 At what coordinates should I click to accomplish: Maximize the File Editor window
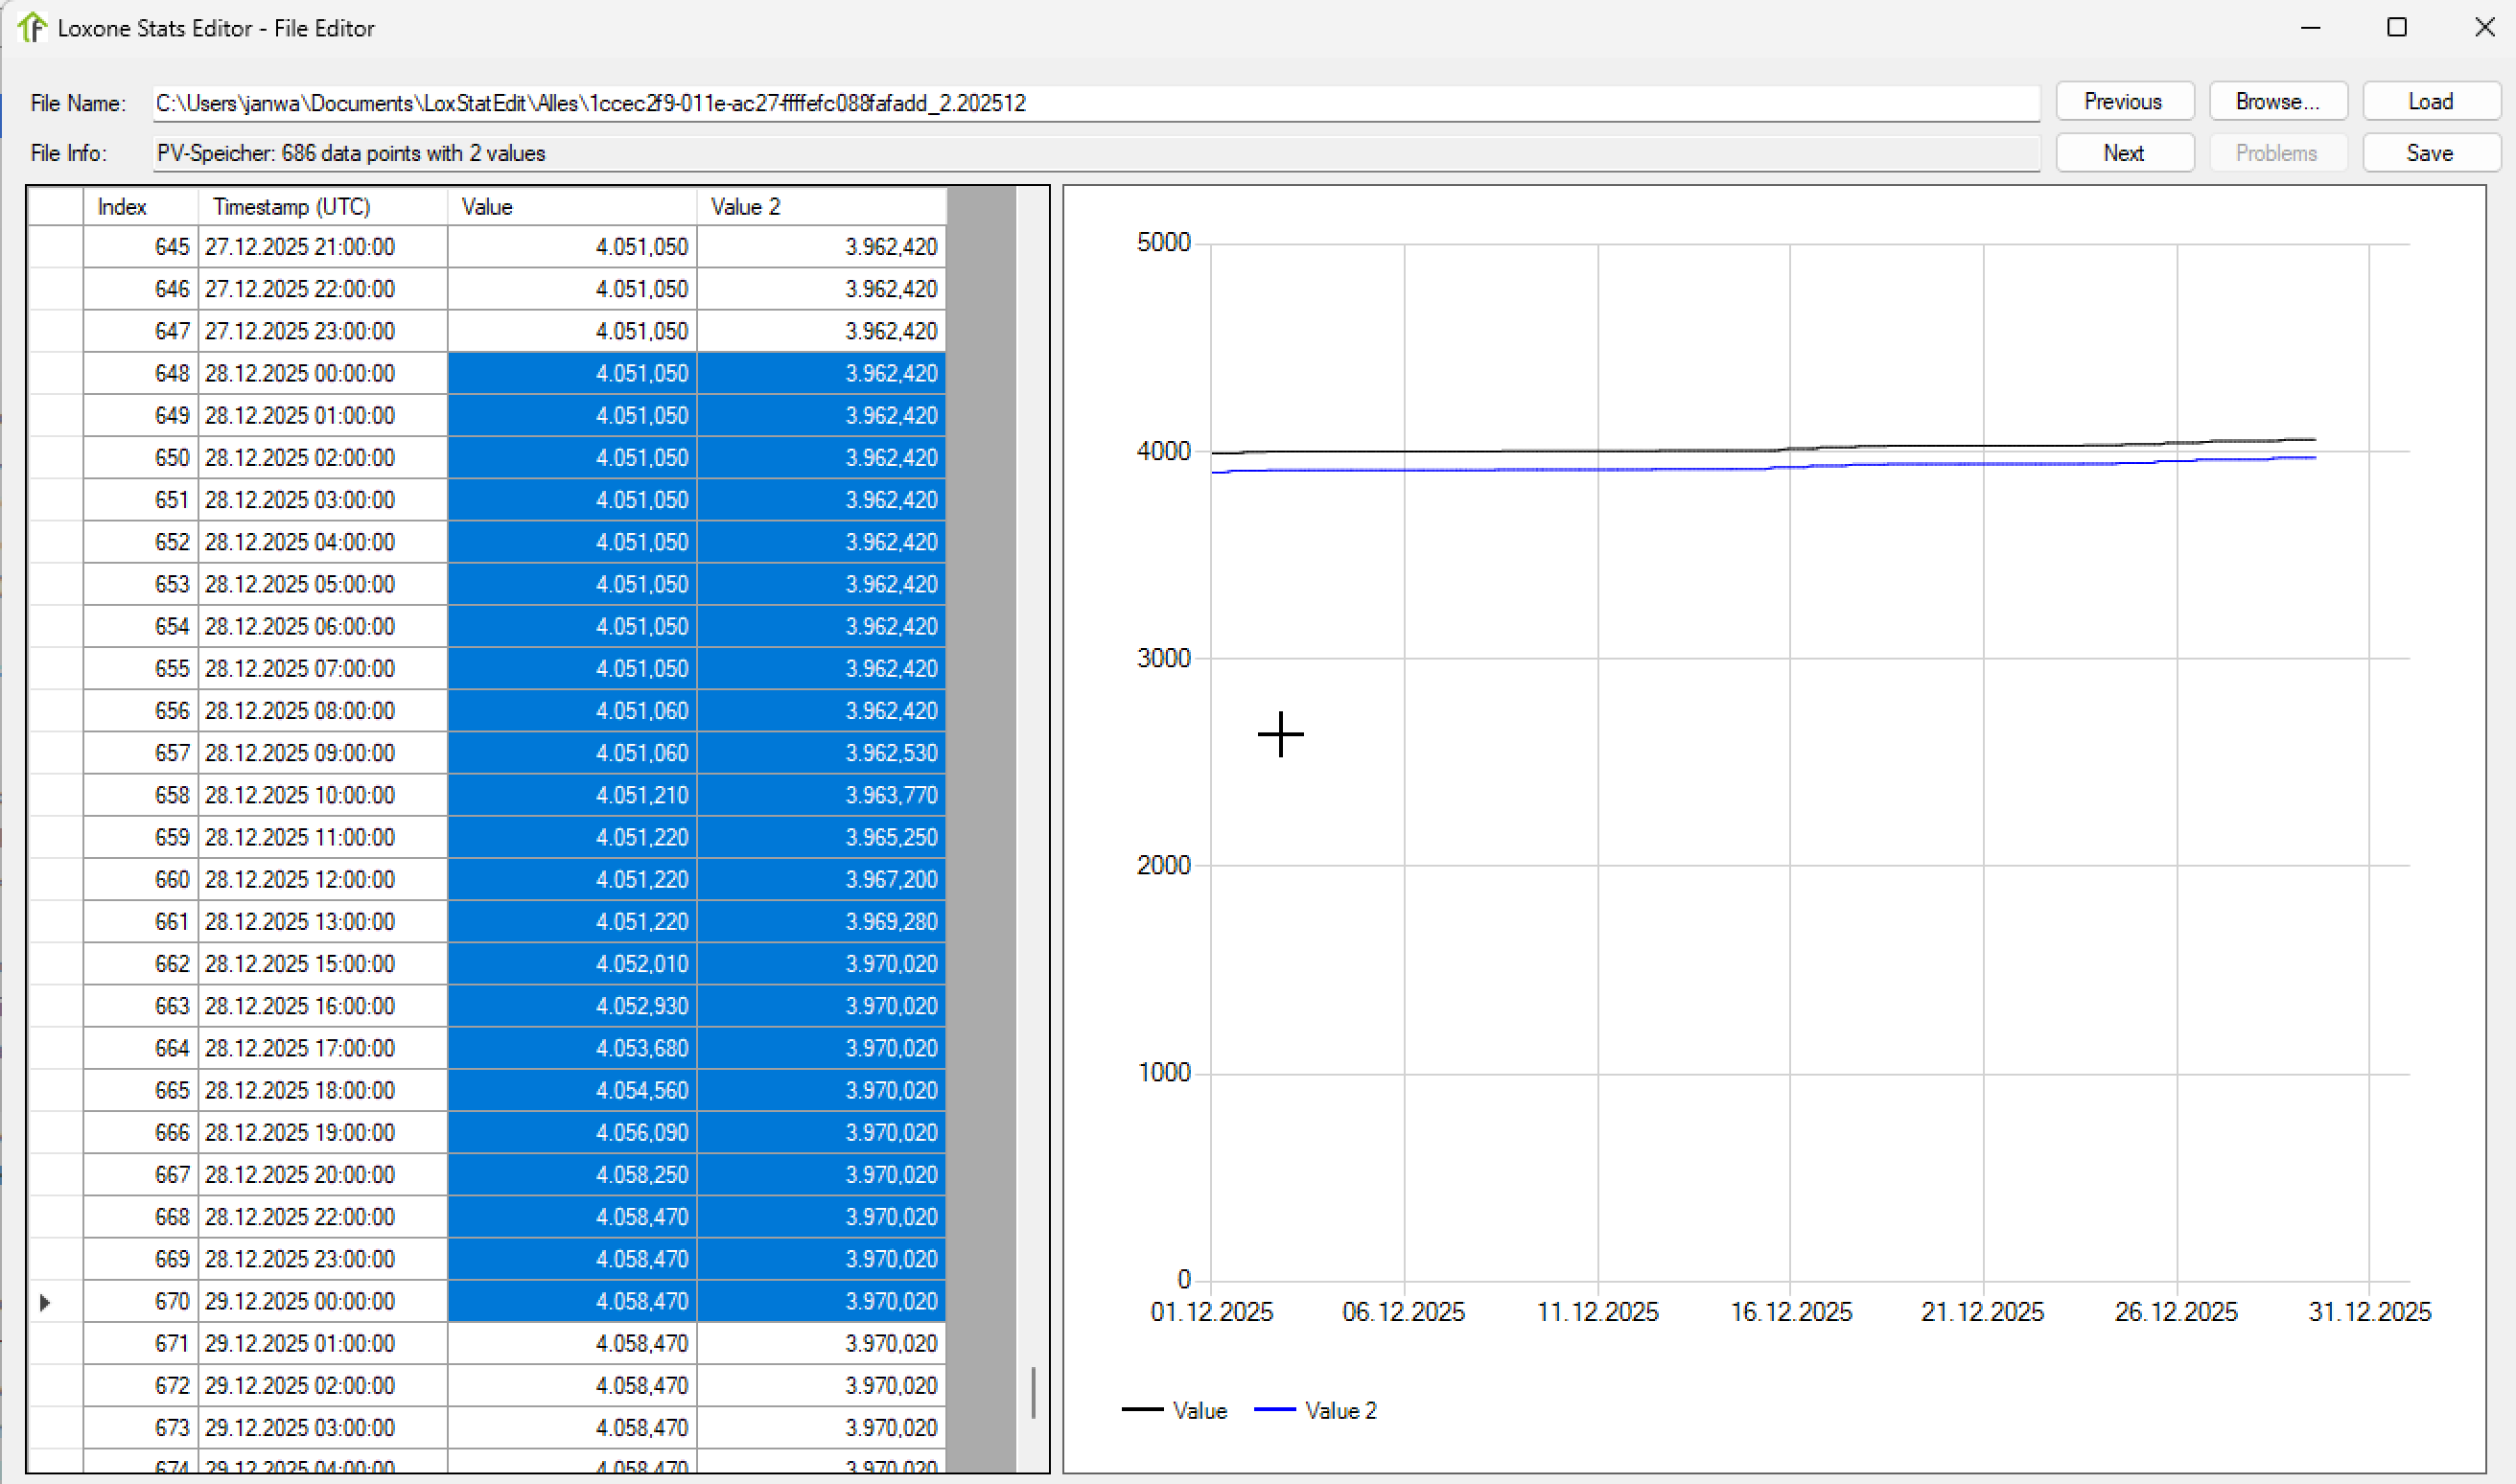[x=2397, y=27]
